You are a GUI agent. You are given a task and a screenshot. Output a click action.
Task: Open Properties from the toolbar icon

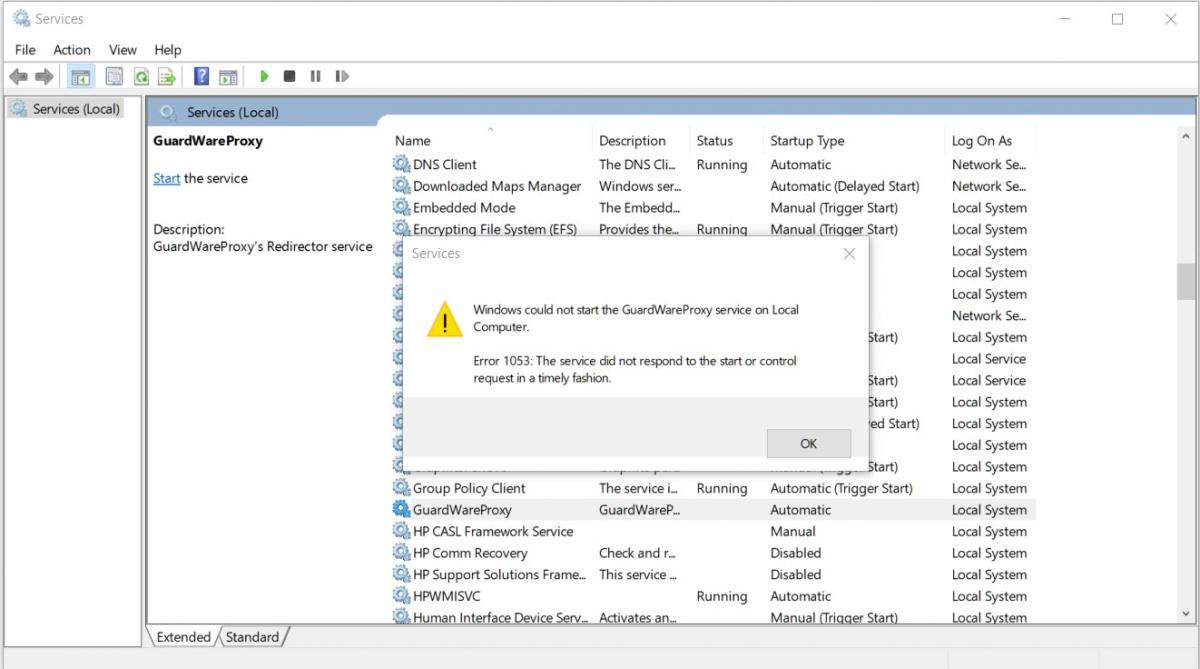tap(114, 76)
